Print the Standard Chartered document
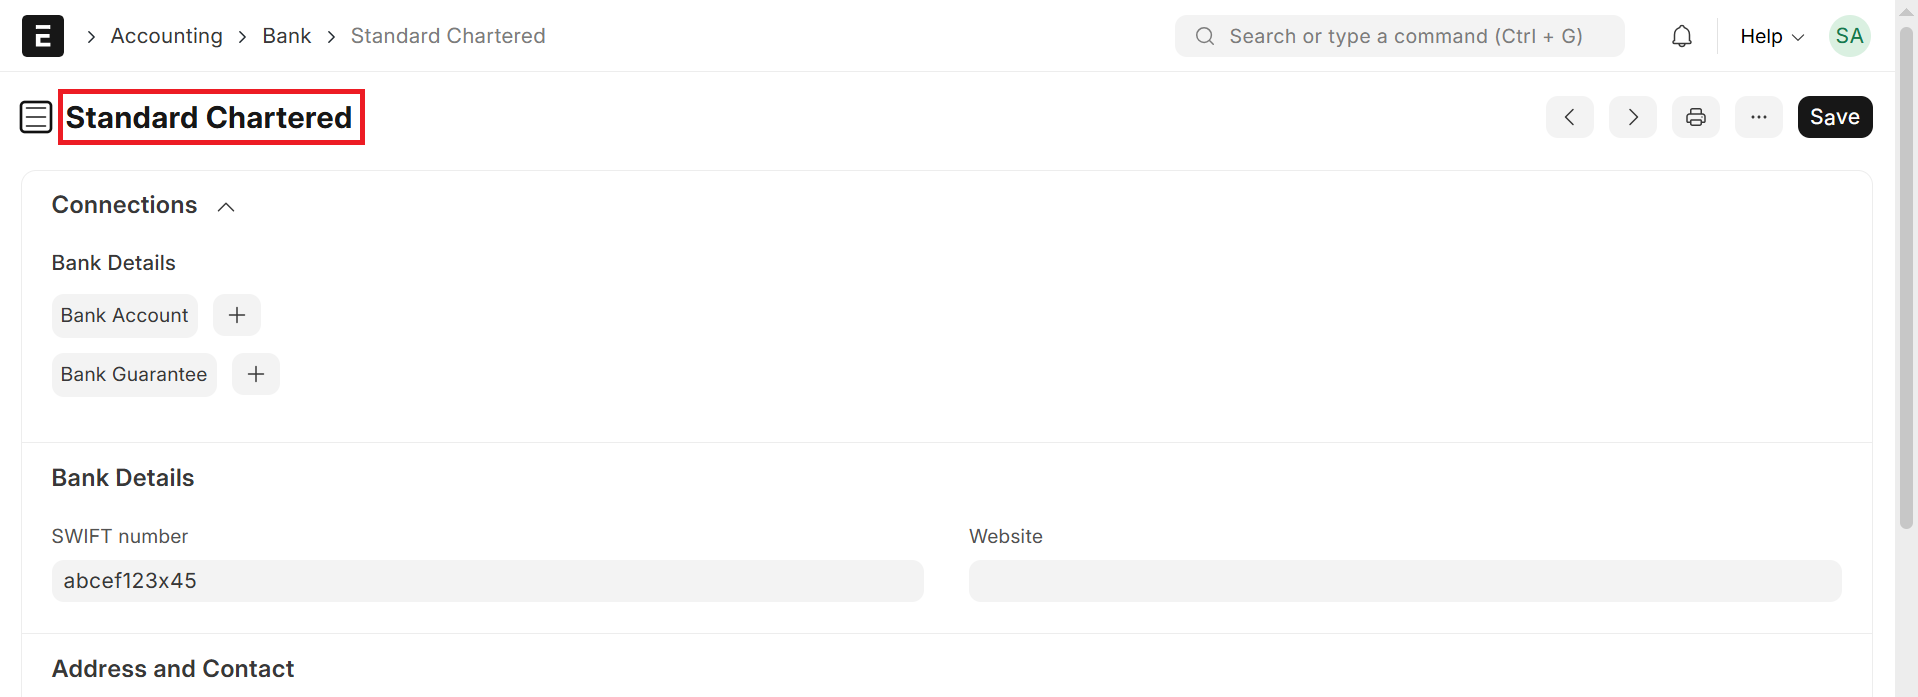 coord(1696,117)
